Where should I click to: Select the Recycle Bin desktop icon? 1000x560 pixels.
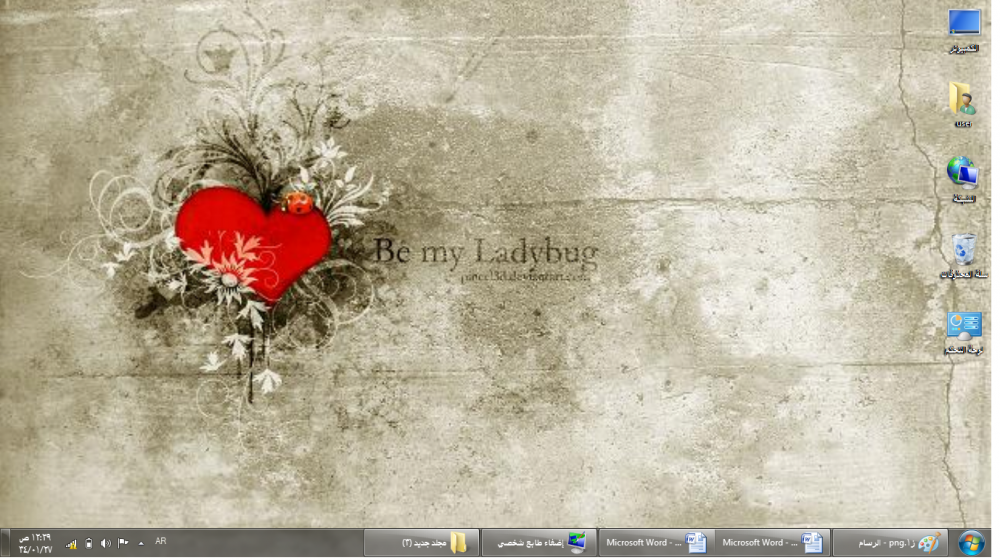[963, 253]
